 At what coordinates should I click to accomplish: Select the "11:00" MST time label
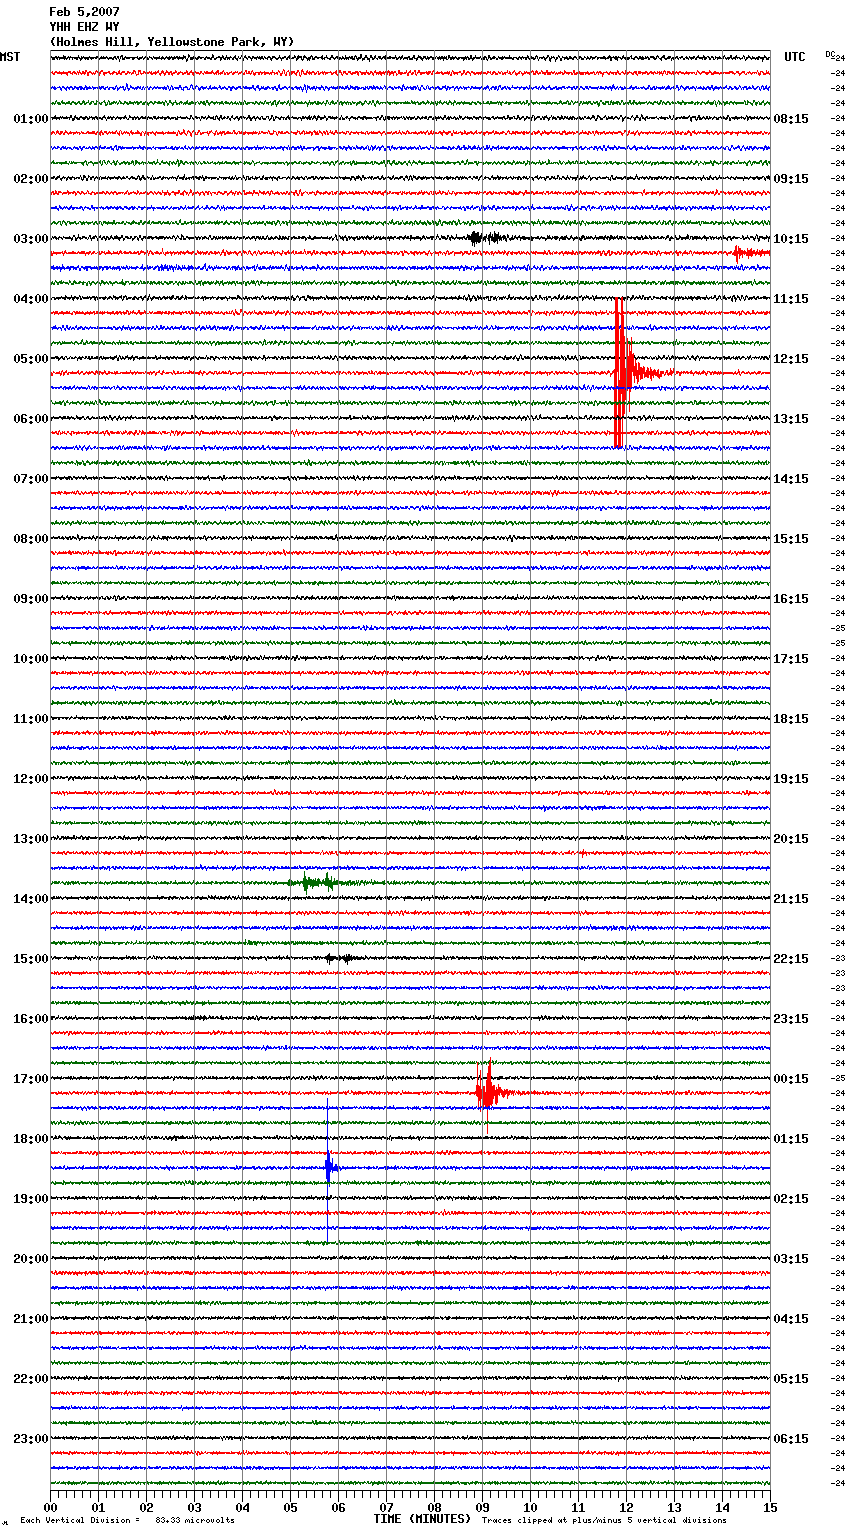click(x=31, y=719)
